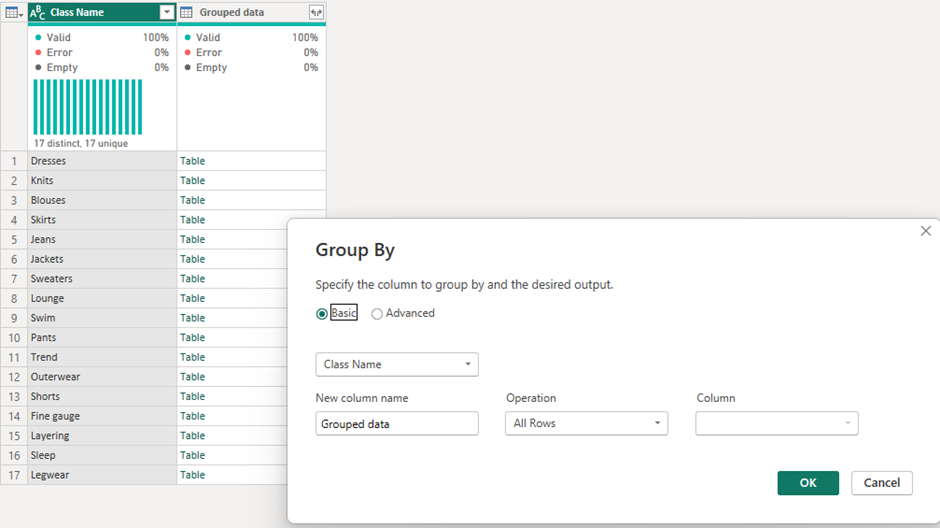Viewport: 940px width, 528px height.
Task: Select the Advanced radio option
Action: pyautogui.click(x=377, y=313)
